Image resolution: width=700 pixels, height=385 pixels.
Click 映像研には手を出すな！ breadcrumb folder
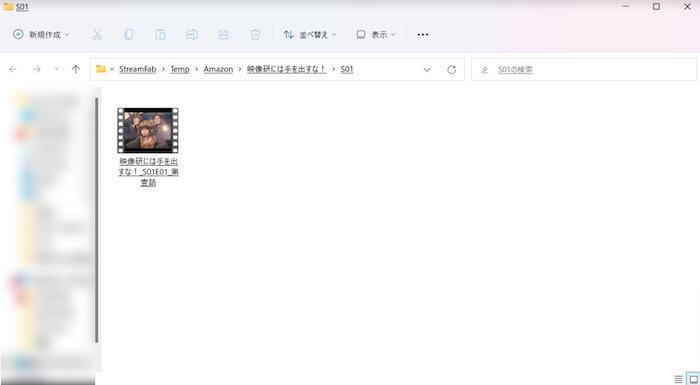(x=287, y=69)
